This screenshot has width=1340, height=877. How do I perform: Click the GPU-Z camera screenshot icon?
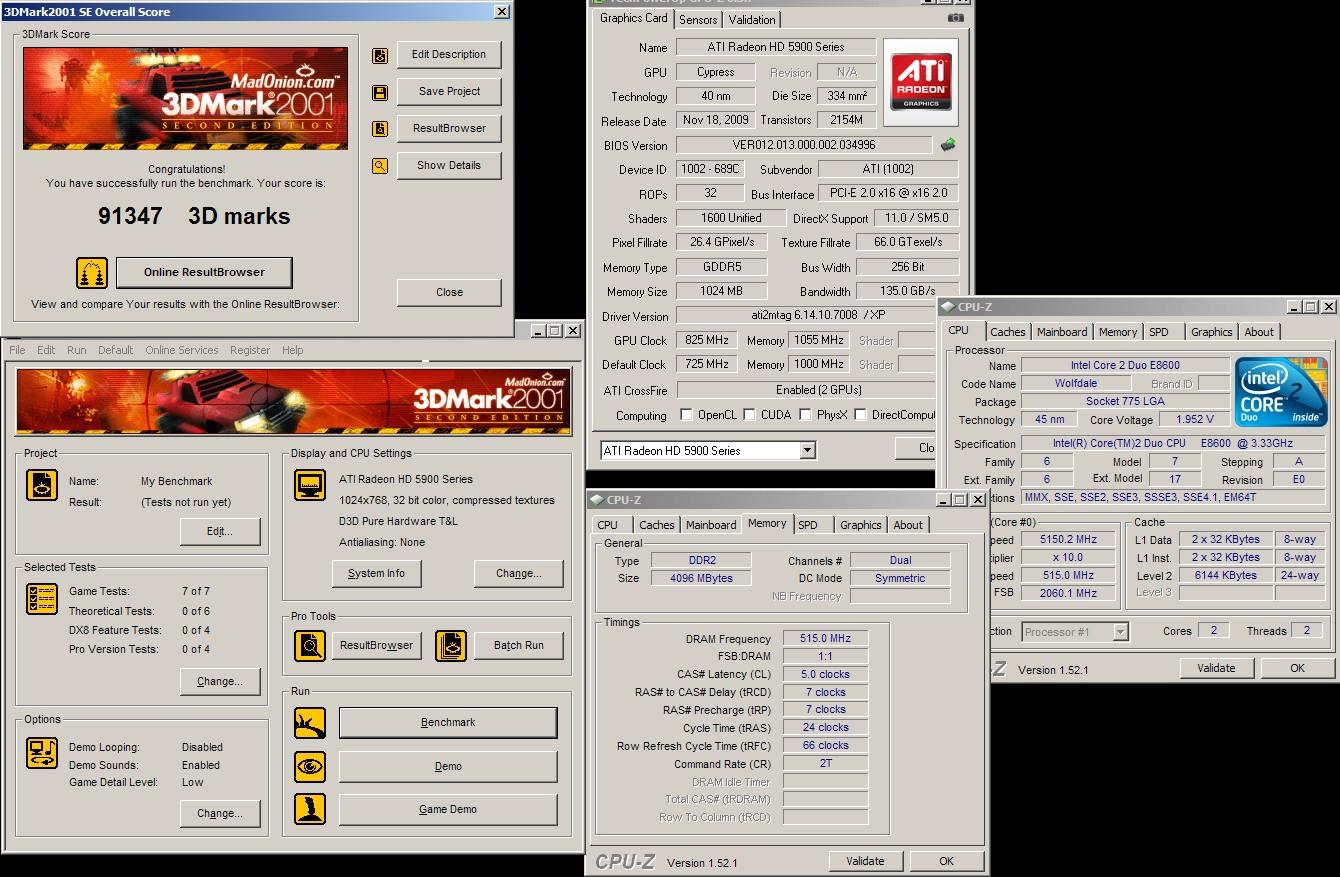click(x=956, y=17)
